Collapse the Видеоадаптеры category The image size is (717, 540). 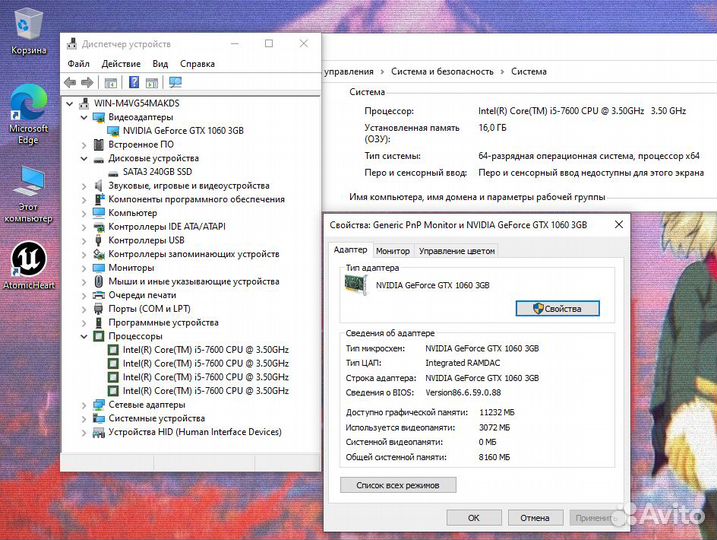[x=84, y=118]
